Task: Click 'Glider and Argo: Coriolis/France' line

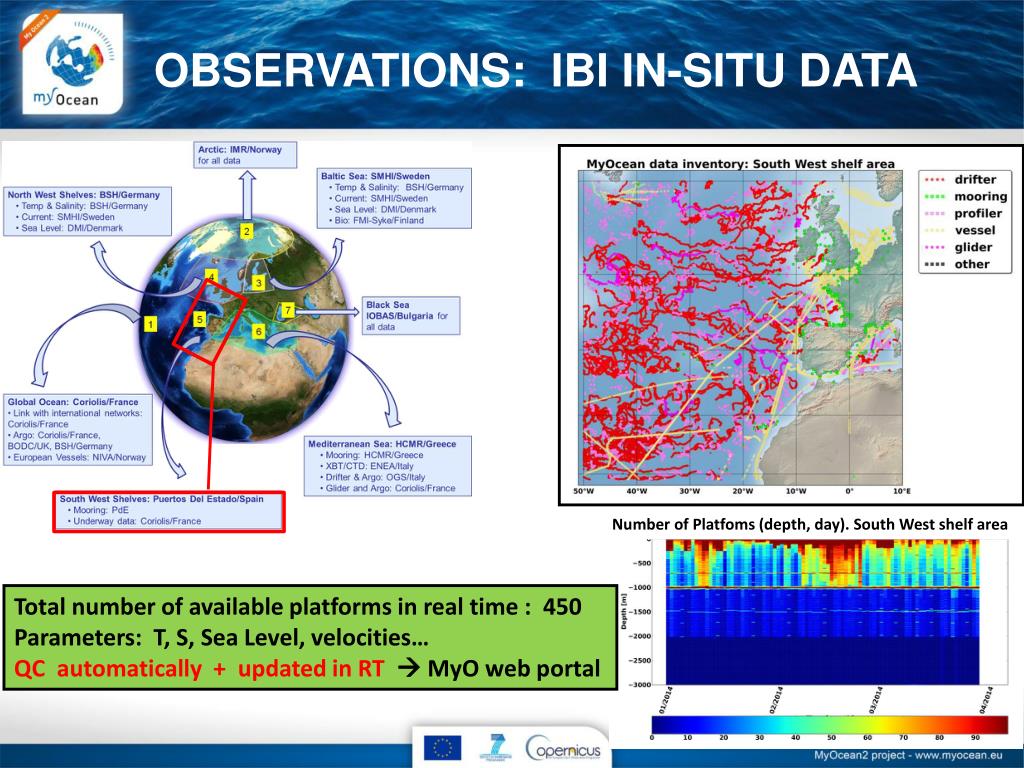Action: [387, 488]
